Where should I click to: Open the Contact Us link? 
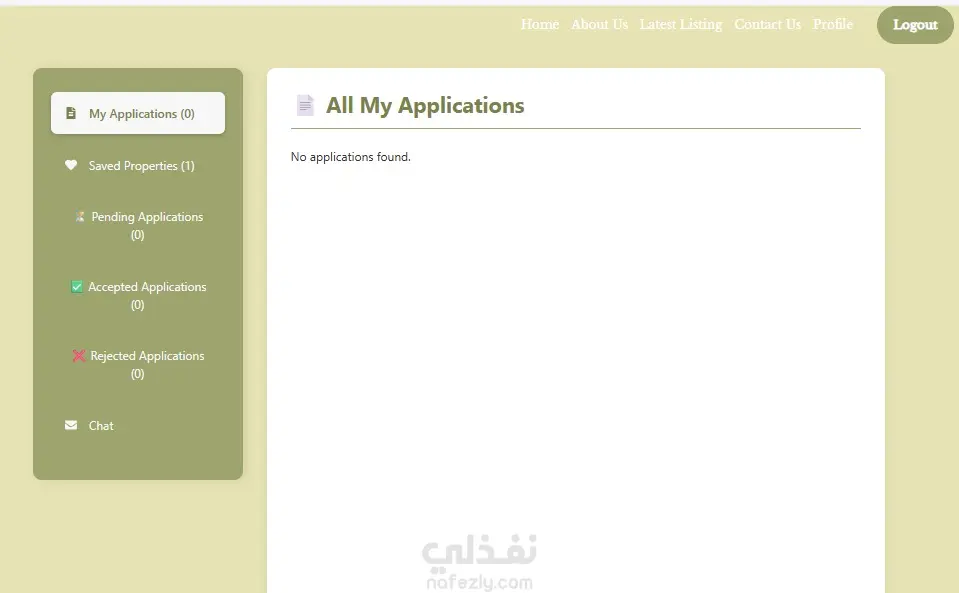click(768, 24)
